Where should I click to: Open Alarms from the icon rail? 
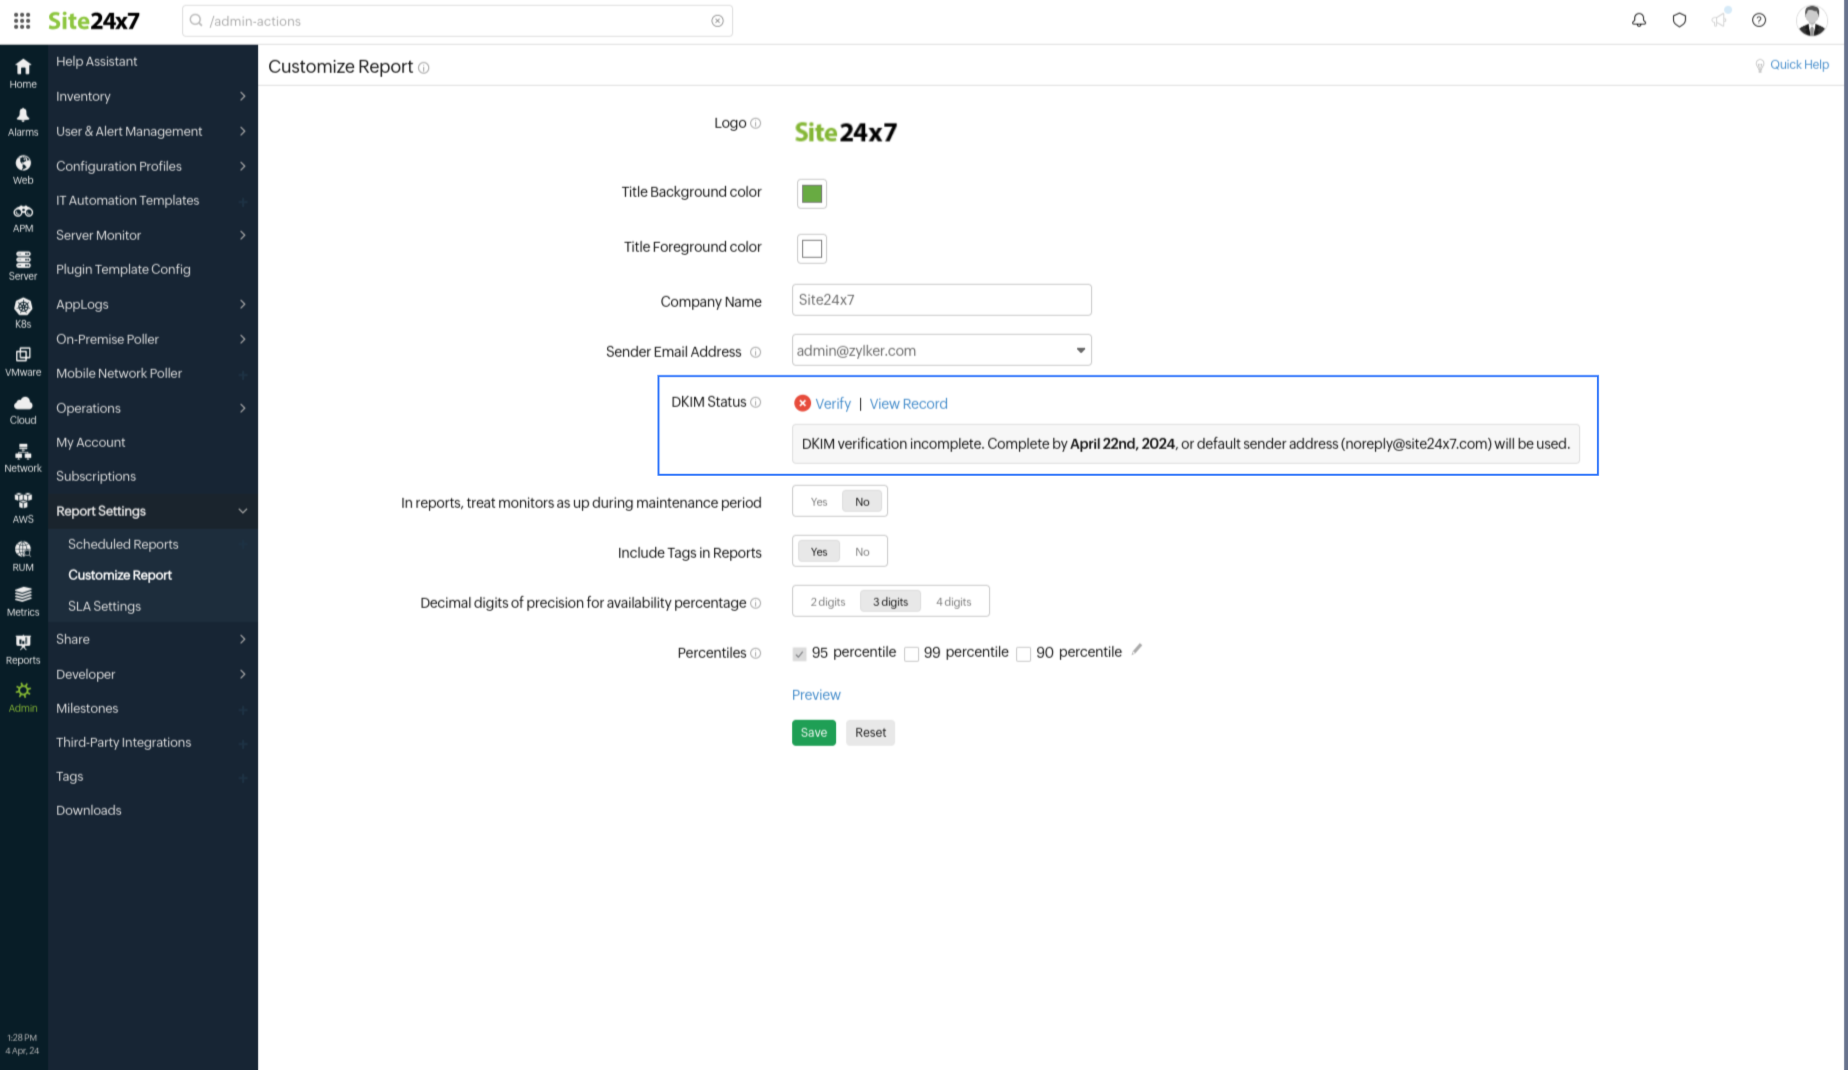pos(23,122)
